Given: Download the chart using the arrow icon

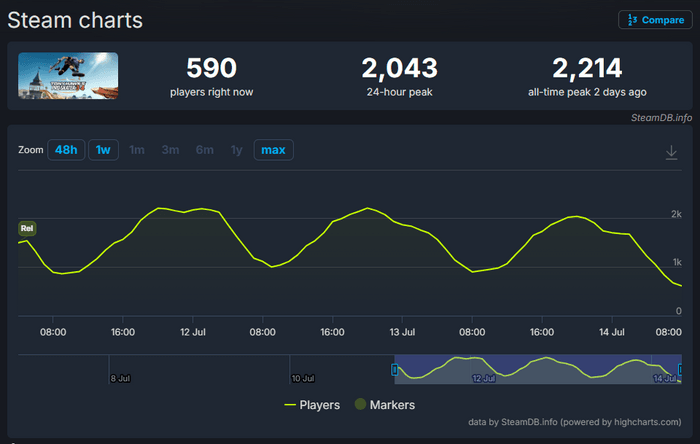Looking at the screenshot, I should coord(671,152).
